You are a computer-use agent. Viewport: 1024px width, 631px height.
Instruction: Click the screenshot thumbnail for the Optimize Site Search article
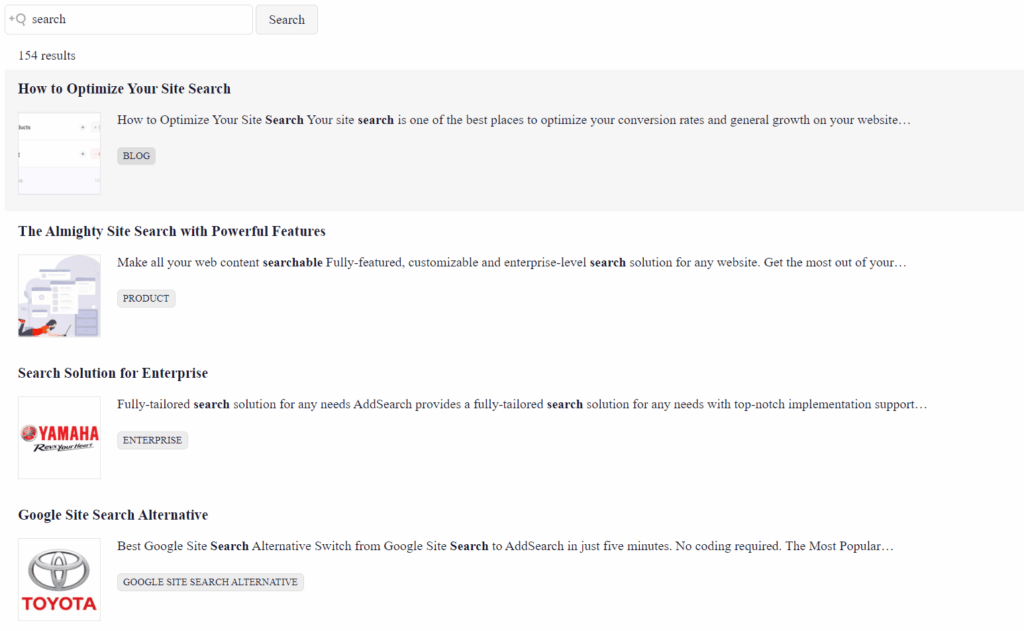click(59, 153)
